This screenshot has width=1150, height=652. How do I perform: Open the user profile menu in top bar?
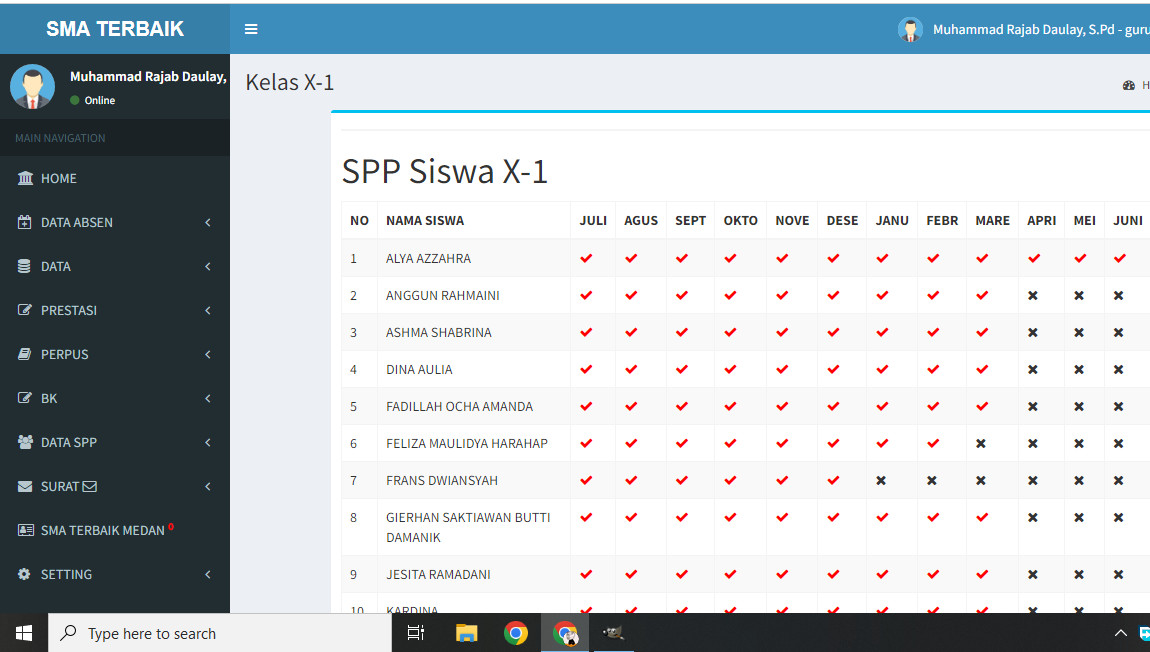1022,29
